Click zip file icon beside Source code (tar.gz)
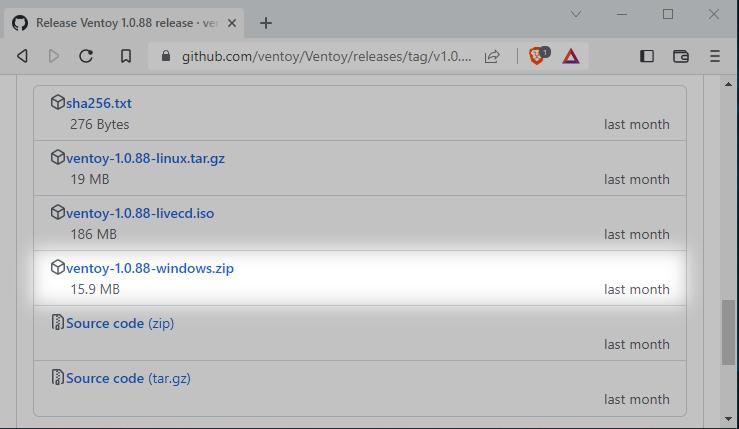Screen dimensions: 739x429 [57, 377]
